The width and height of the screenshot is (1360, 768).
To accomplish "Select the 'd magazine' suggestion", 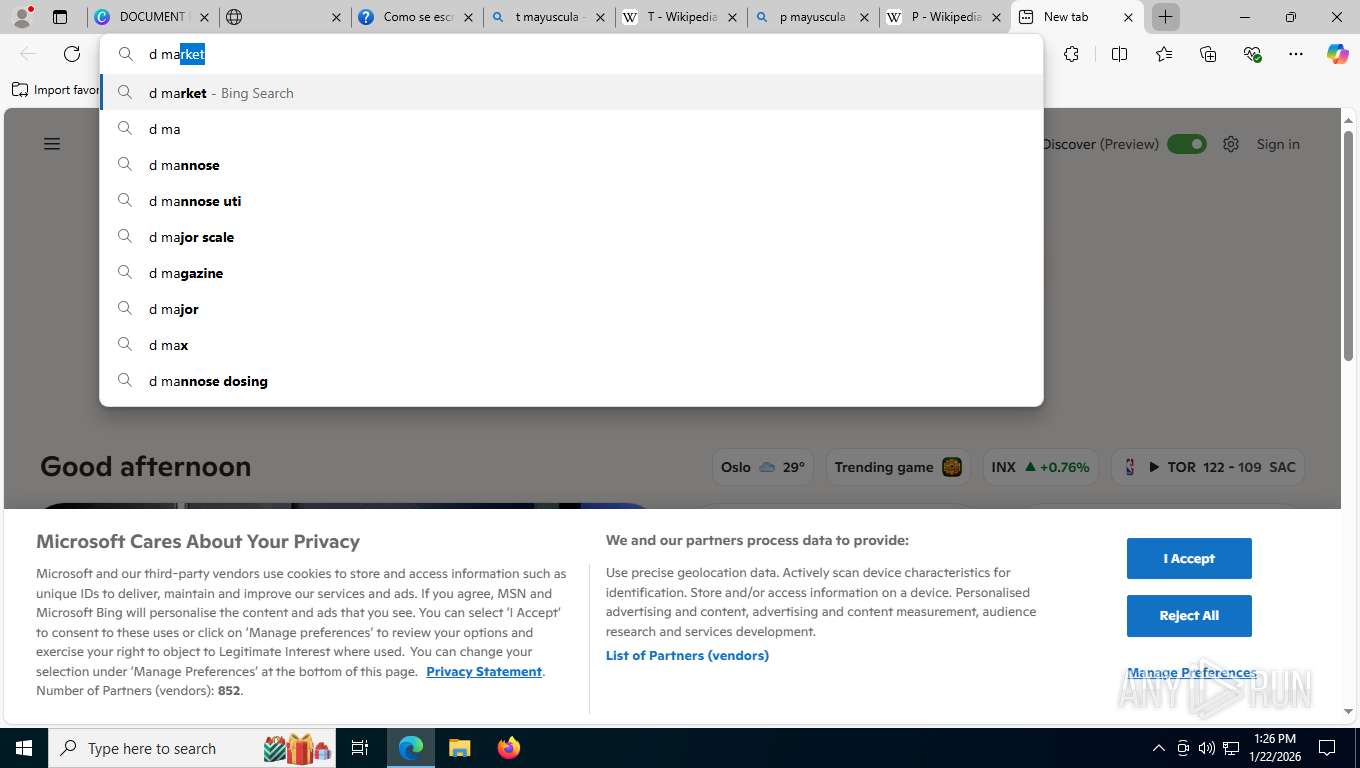I will 571,273.
